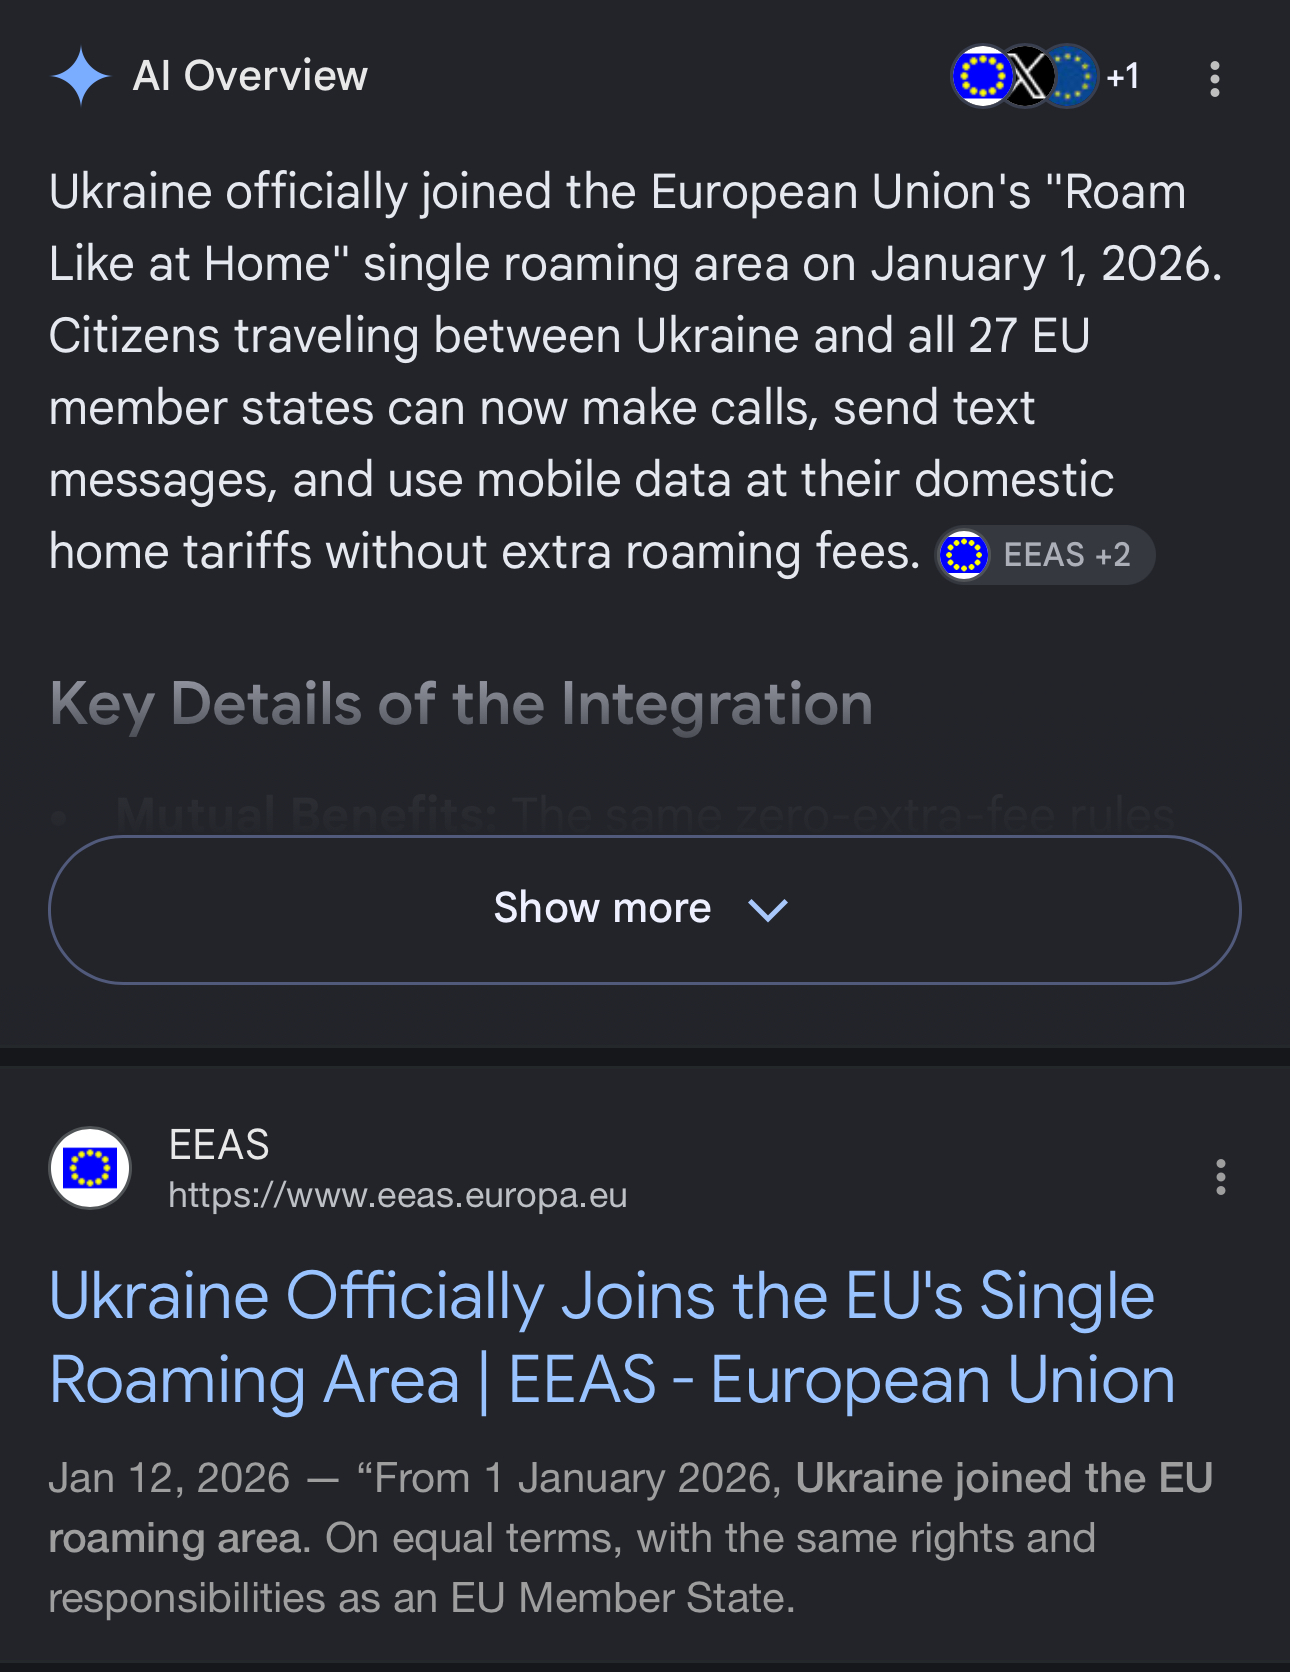The image size is (1290, 1672).
Task: Click the Jan 12, 2026 result snippet
Action: point(631,1538)
